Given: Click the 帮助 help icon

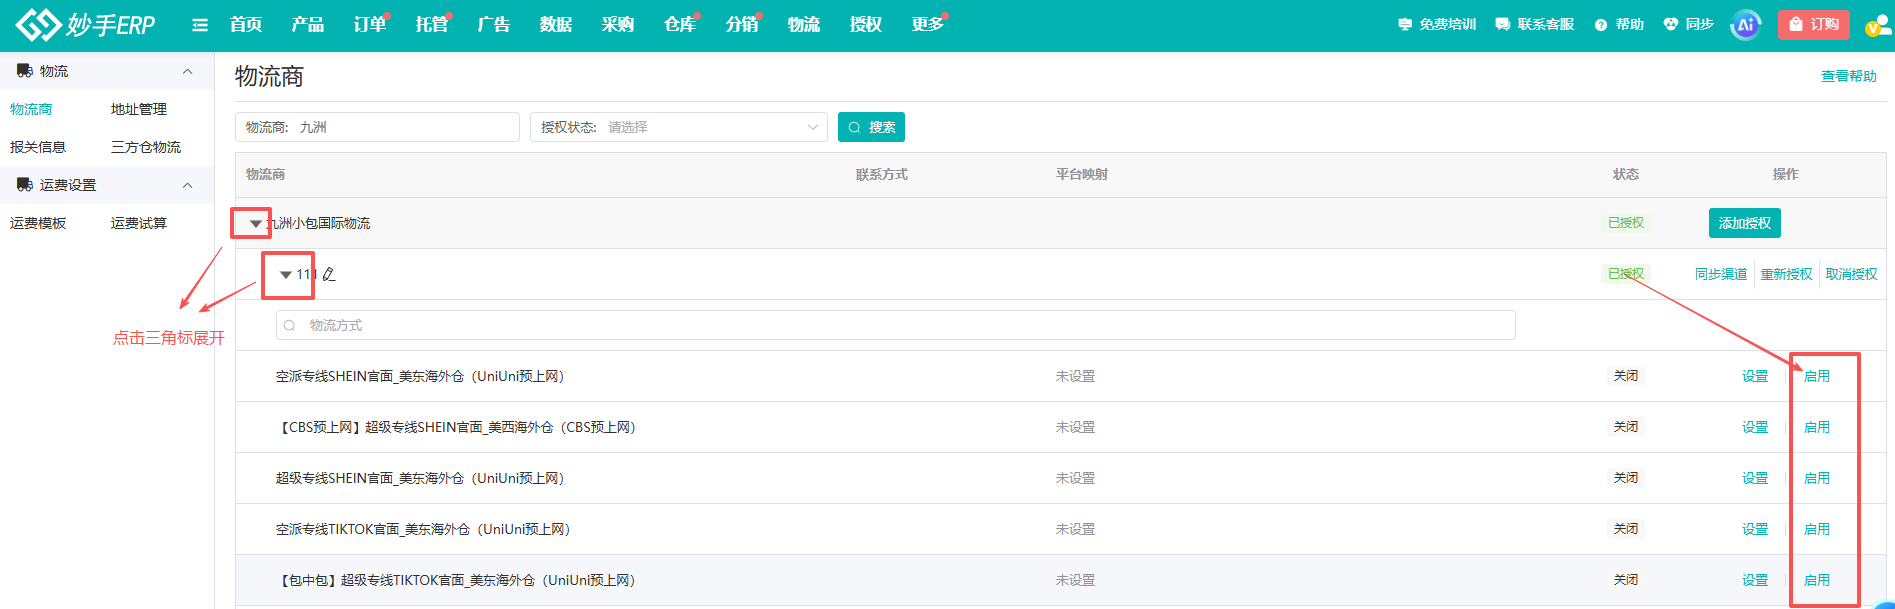Looking at the screenshot, I should pos(1601,25).
